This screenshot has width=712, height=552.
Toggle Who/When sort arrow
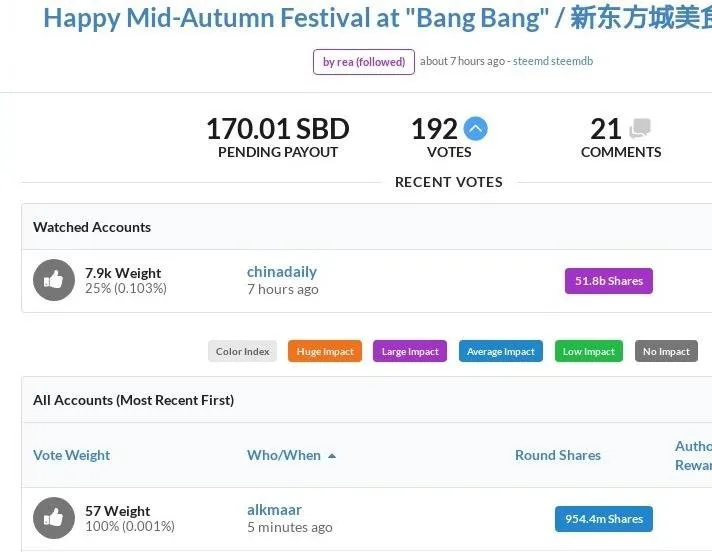click(332, 456)
